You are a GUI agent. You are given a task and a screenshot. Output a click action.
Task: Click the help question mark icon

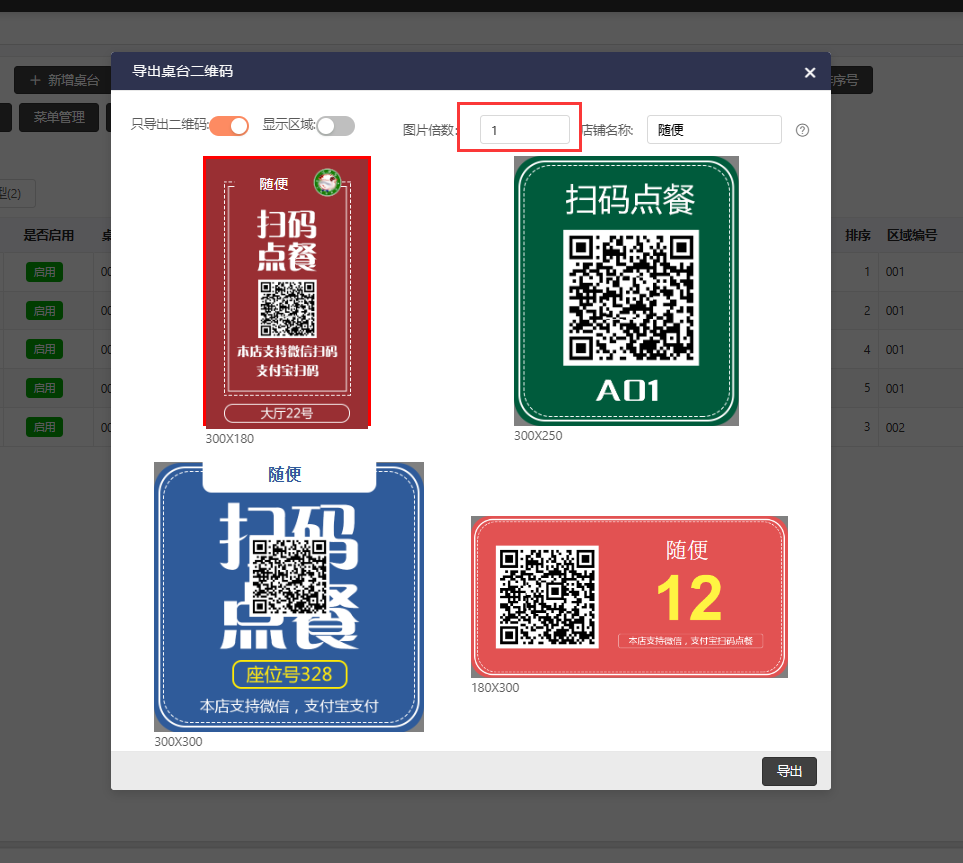pos(802,130)
